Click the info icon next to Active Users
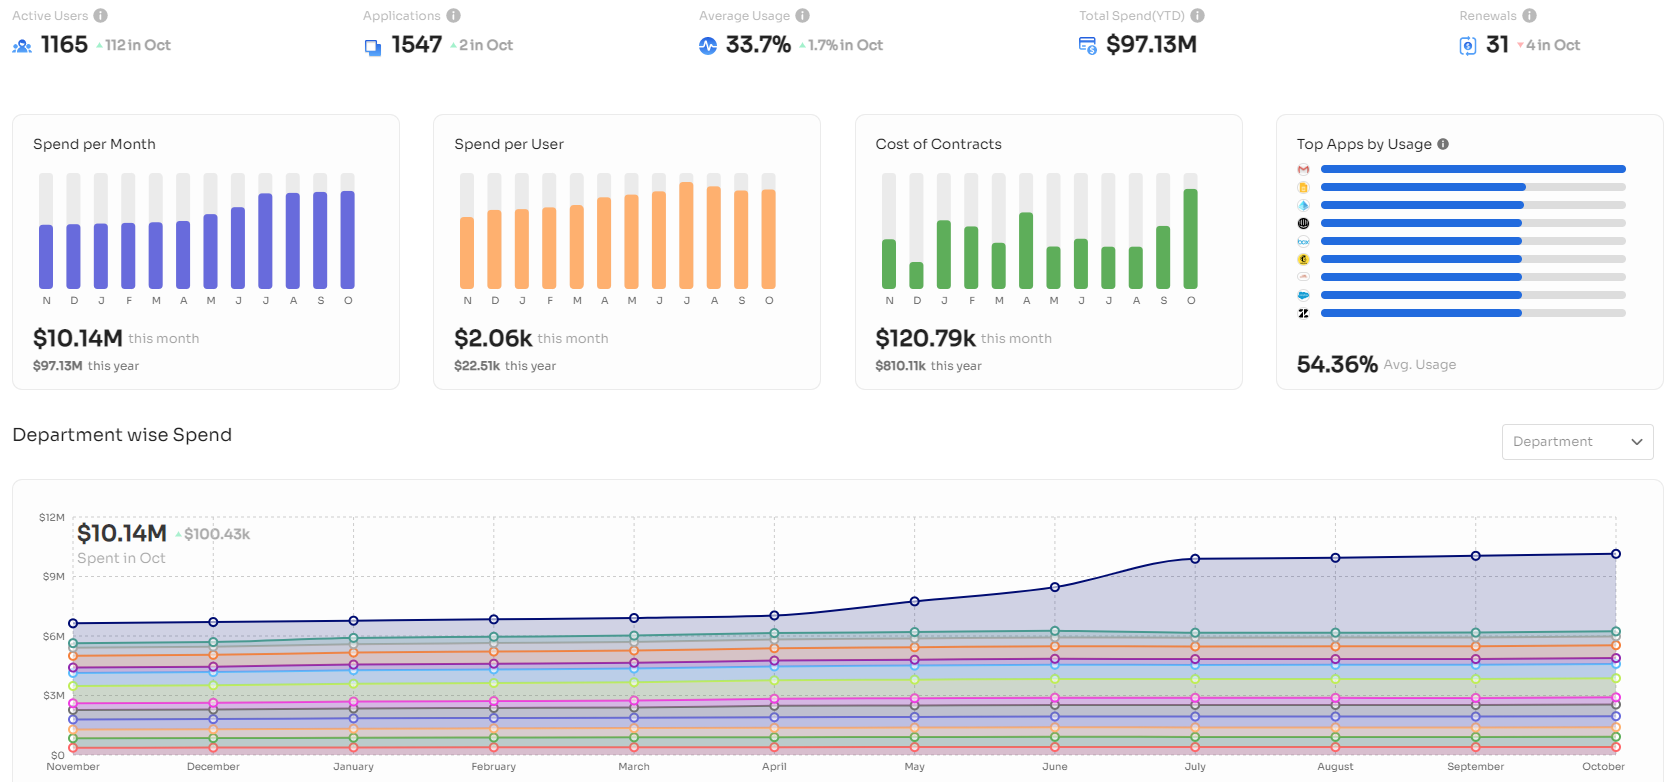 coord(100,16)
